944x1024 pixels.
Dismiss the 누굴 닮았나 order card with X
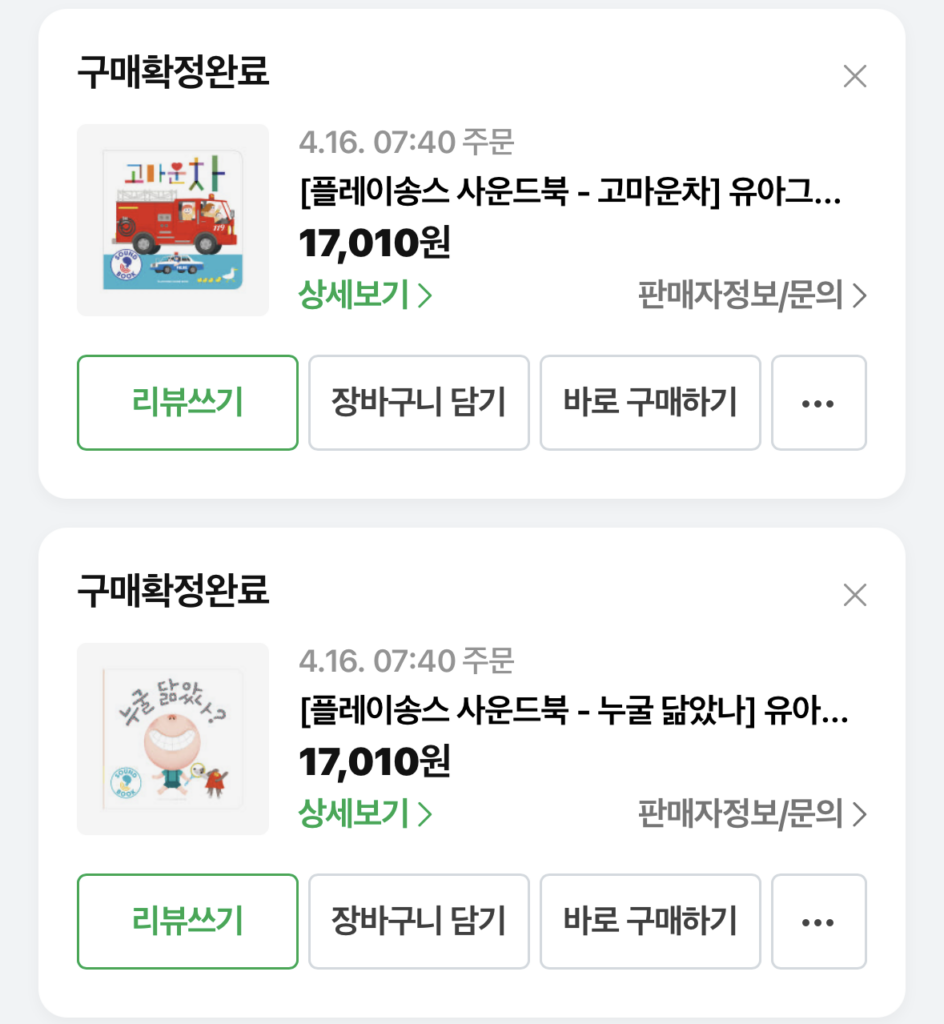click(x=855, y=595)
